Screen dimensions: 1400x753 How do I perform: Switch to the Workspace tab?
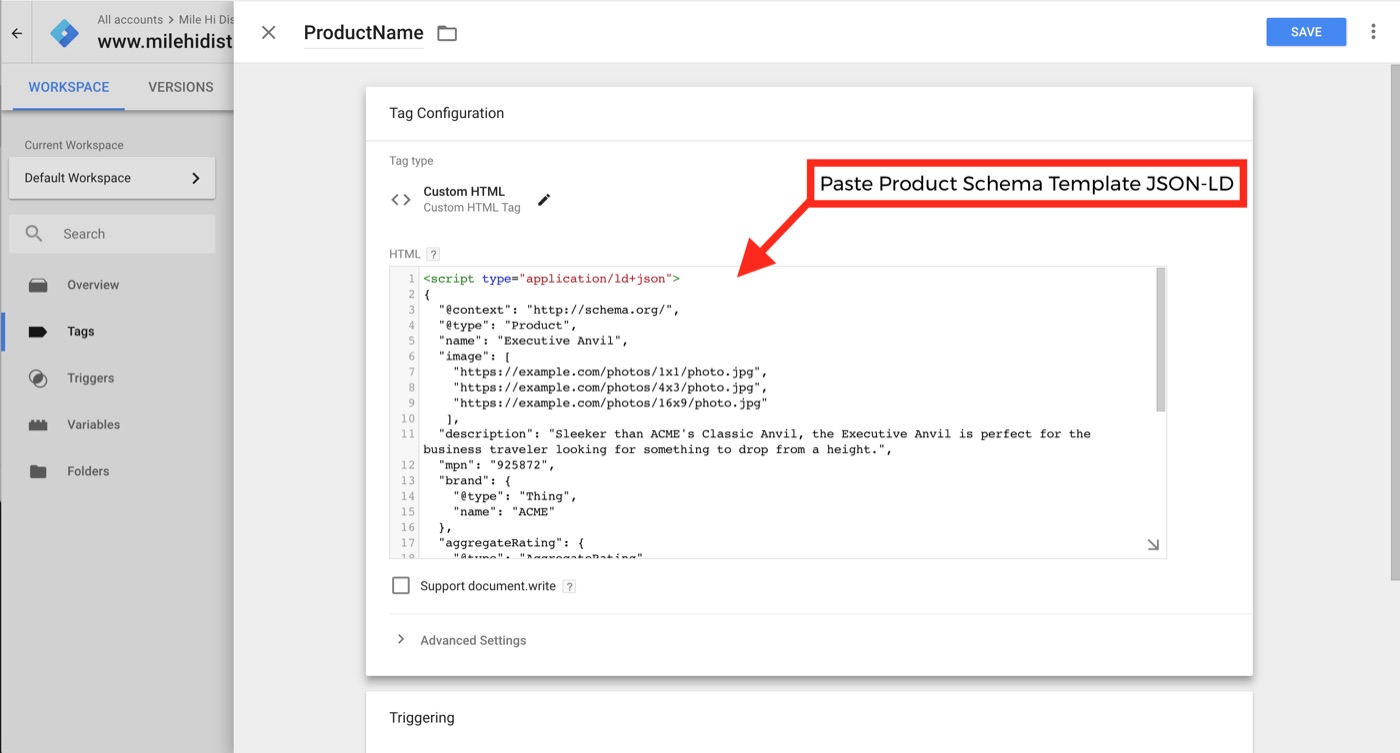(69, 87)
